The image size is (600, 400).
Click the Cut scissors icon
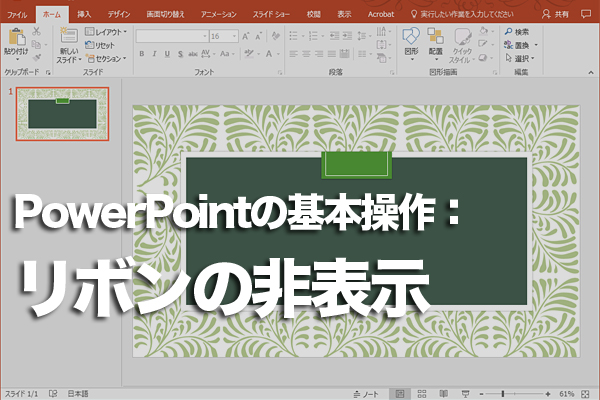(37, 31)
